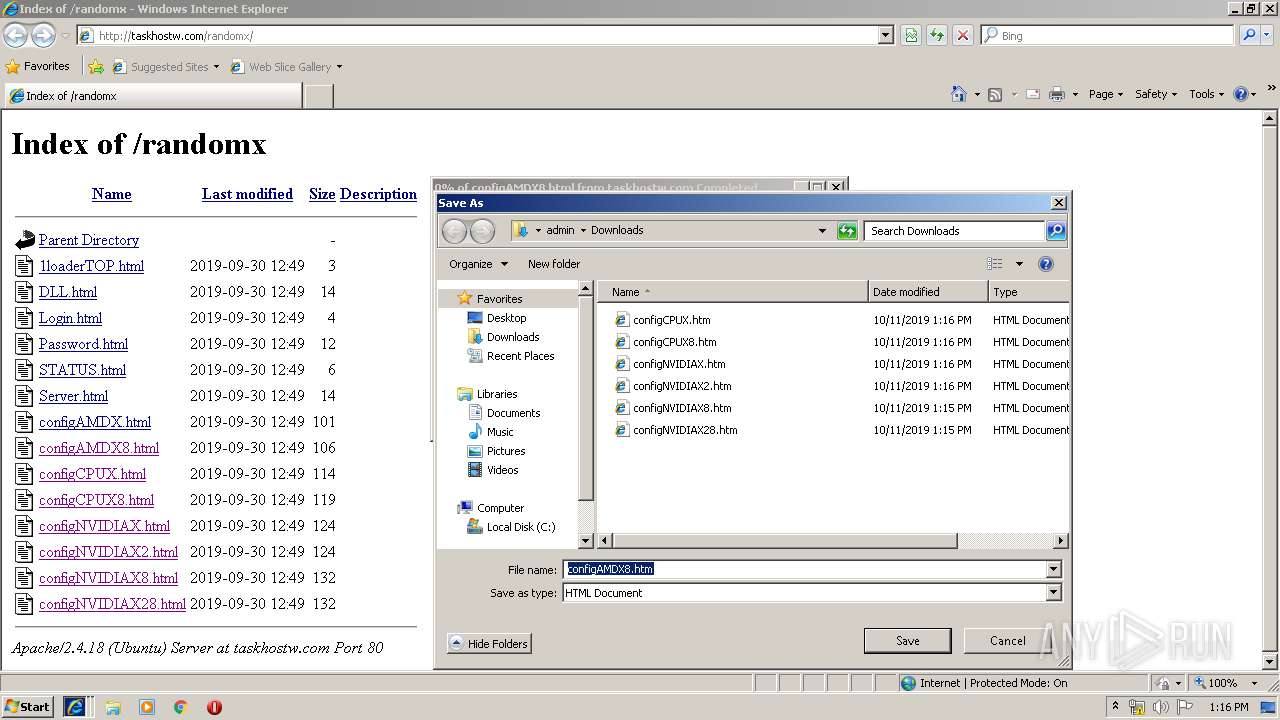Open the media player taskbar icon
1280x720 pixels.
point(147,707)
